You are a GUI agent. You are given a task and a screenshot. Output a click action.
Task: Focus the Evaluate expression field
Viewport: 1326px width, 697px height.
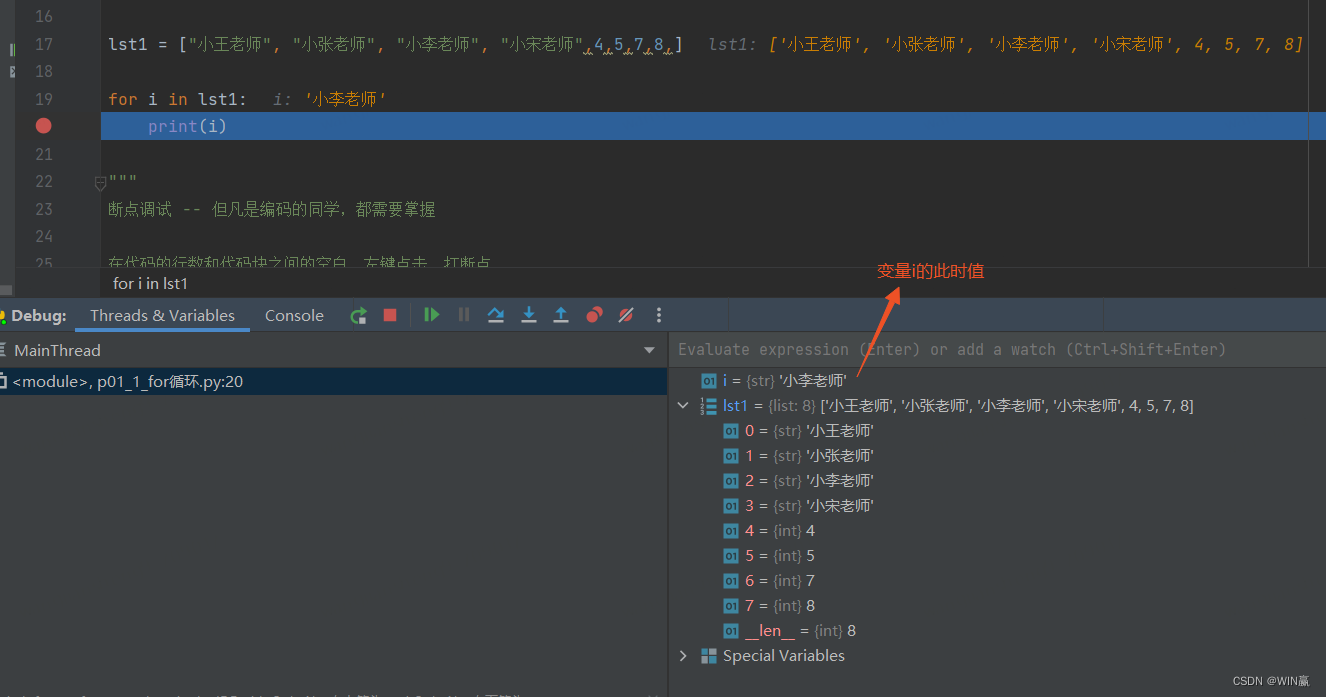pos(997,349)
